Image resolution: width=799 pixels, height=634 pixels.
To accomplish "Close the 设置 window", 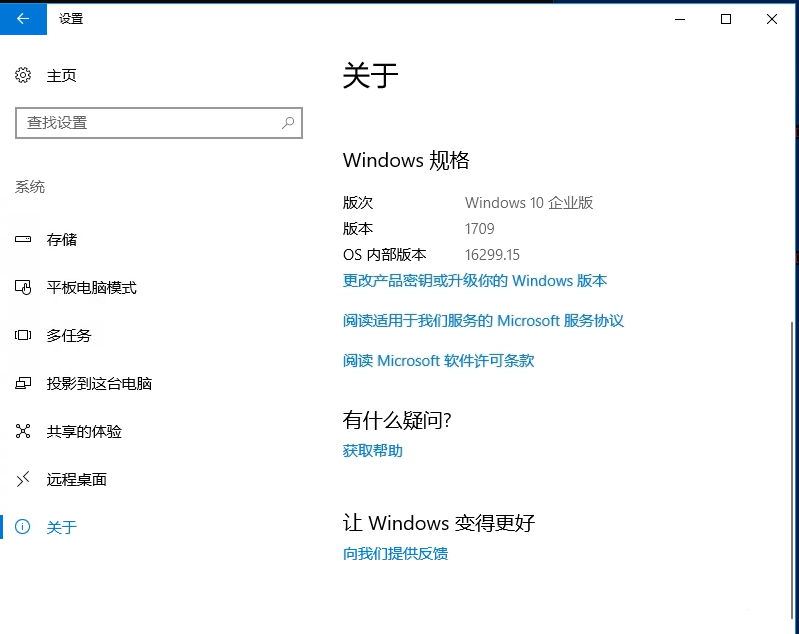I will point(772,18).
